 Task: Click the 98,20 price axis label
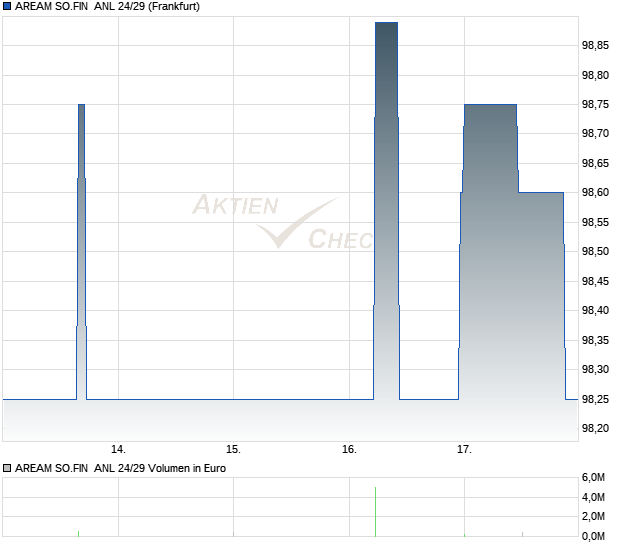point(595,428)
